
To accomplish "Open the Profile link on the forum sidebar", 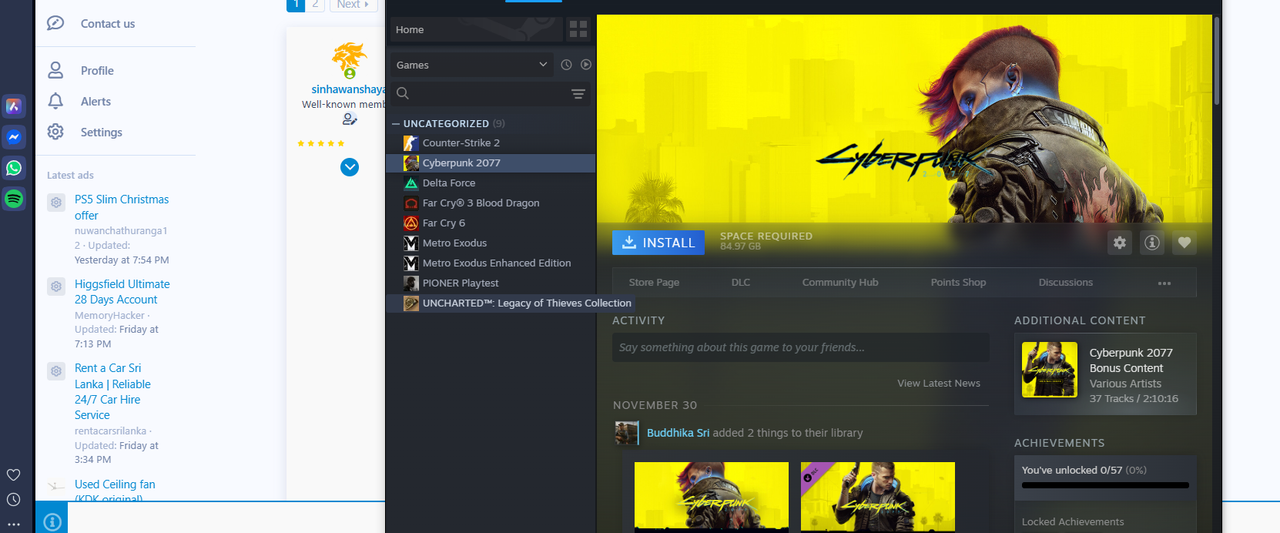I will (x=97, y=71).
